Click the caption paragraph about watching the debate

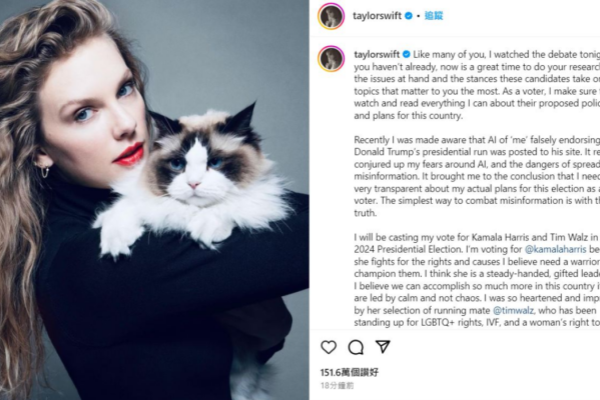pyautogui.click(x=477, y=85)
